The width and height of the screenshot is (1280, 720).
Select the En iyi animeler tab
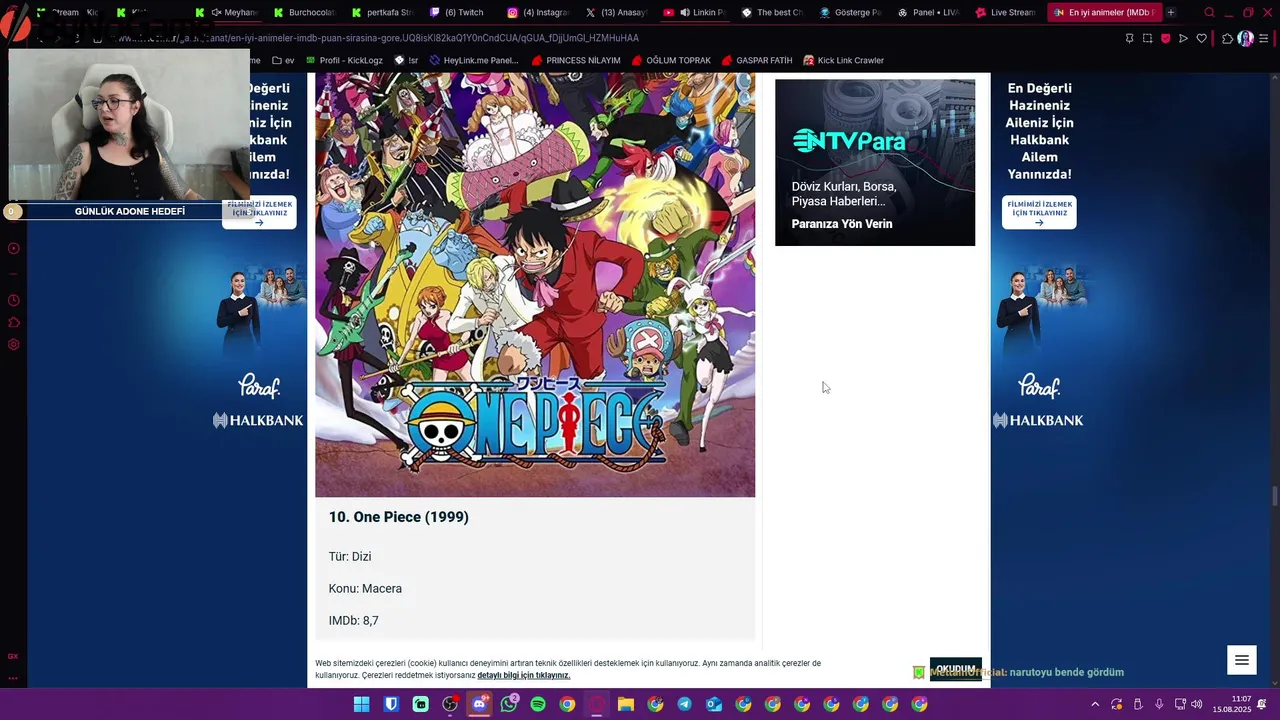(x=1103, y=12)
